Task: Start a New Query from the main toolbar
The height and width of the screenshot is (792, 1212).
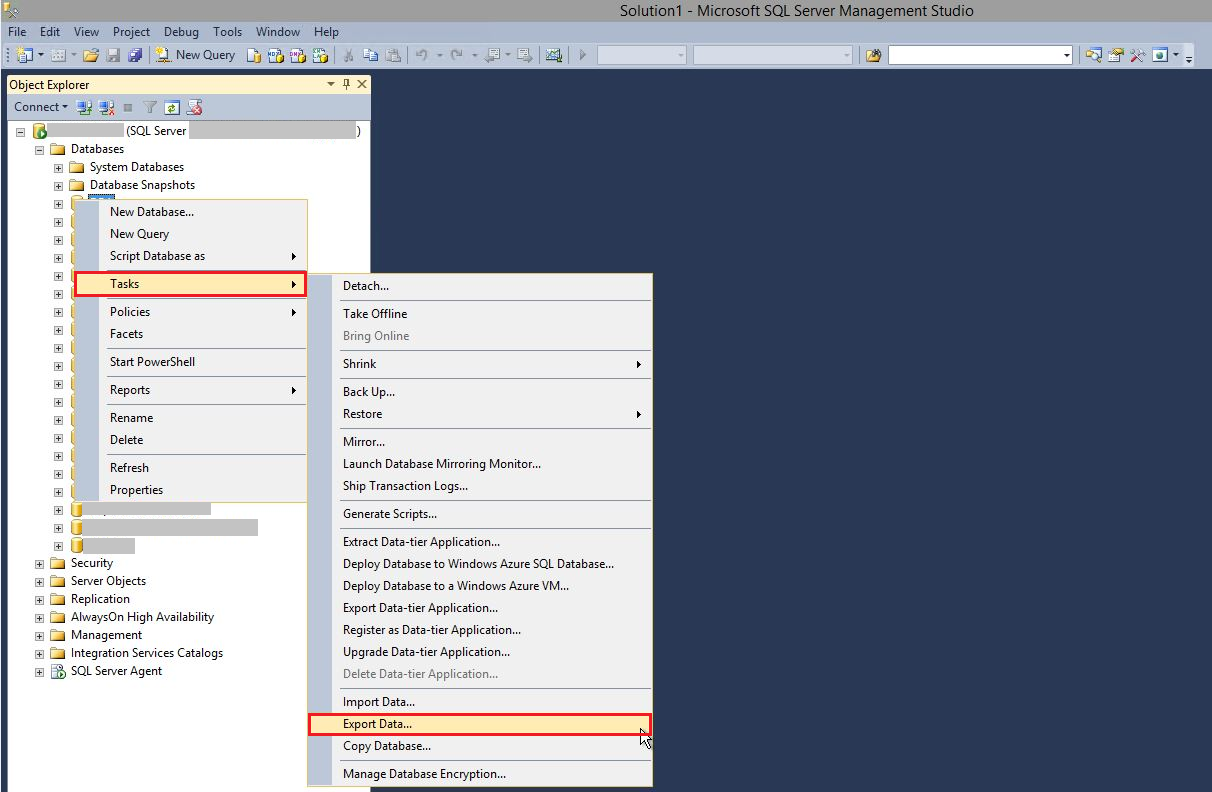Action: [x=196, y=55]
